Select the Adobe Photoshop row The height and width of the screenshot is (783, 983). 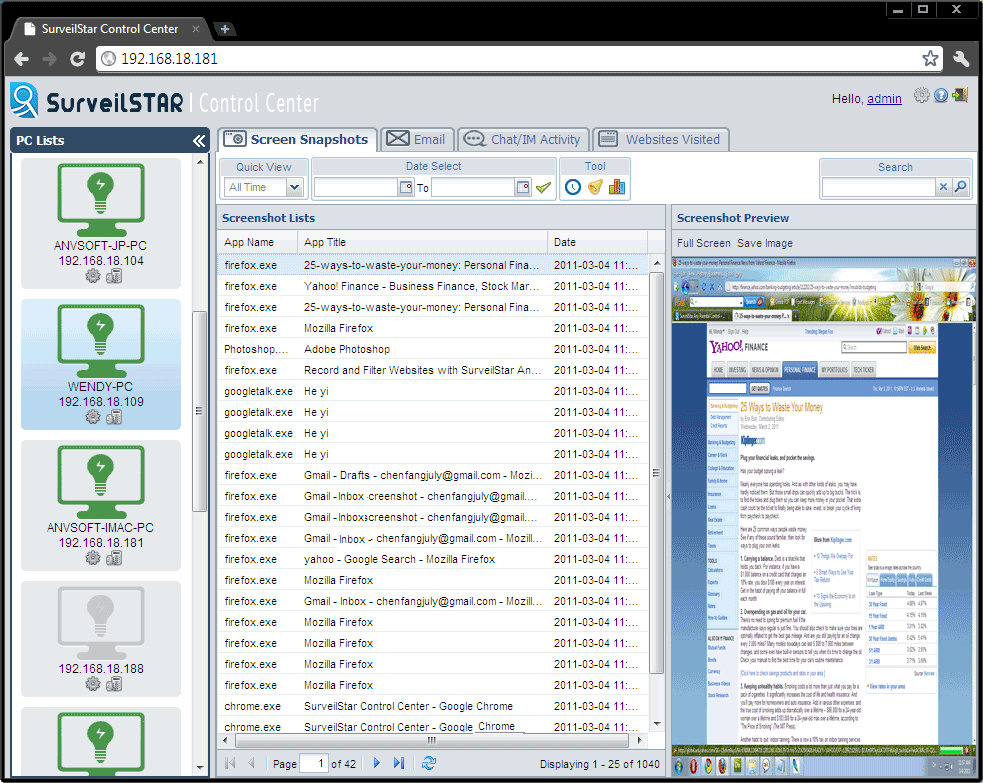click(x=433, y=349)
